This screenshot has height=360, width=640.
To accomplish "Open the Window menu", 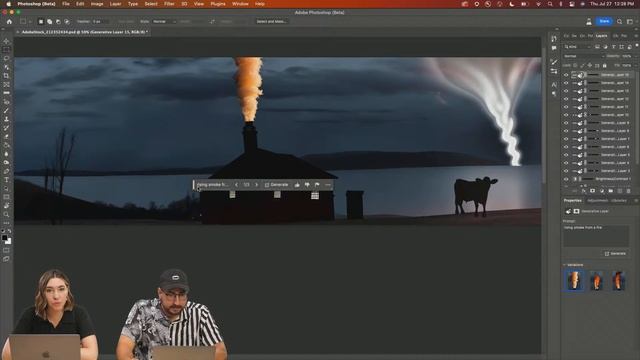I will tap(240, 4).
